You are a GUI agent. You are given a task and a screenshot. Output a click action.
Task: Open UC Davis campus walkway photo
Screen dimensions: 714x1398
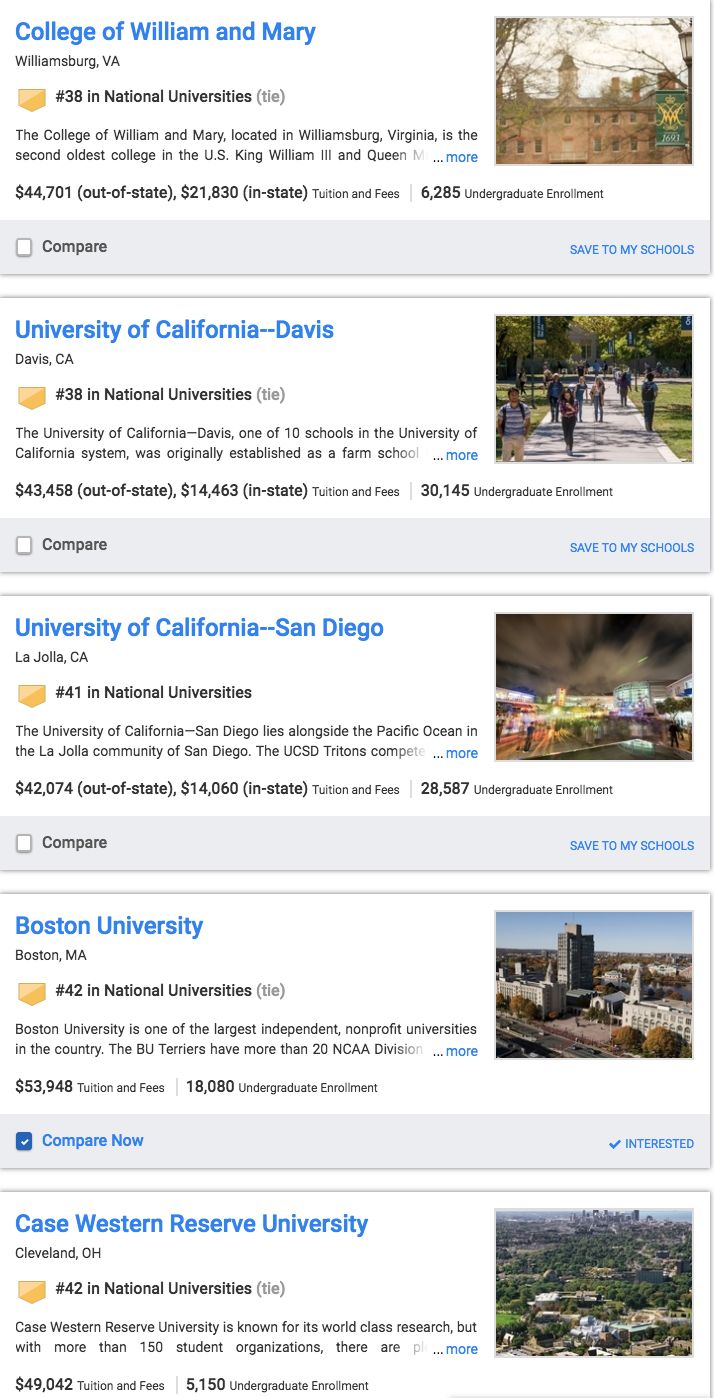pyautogui.click(x=594, y=389)
